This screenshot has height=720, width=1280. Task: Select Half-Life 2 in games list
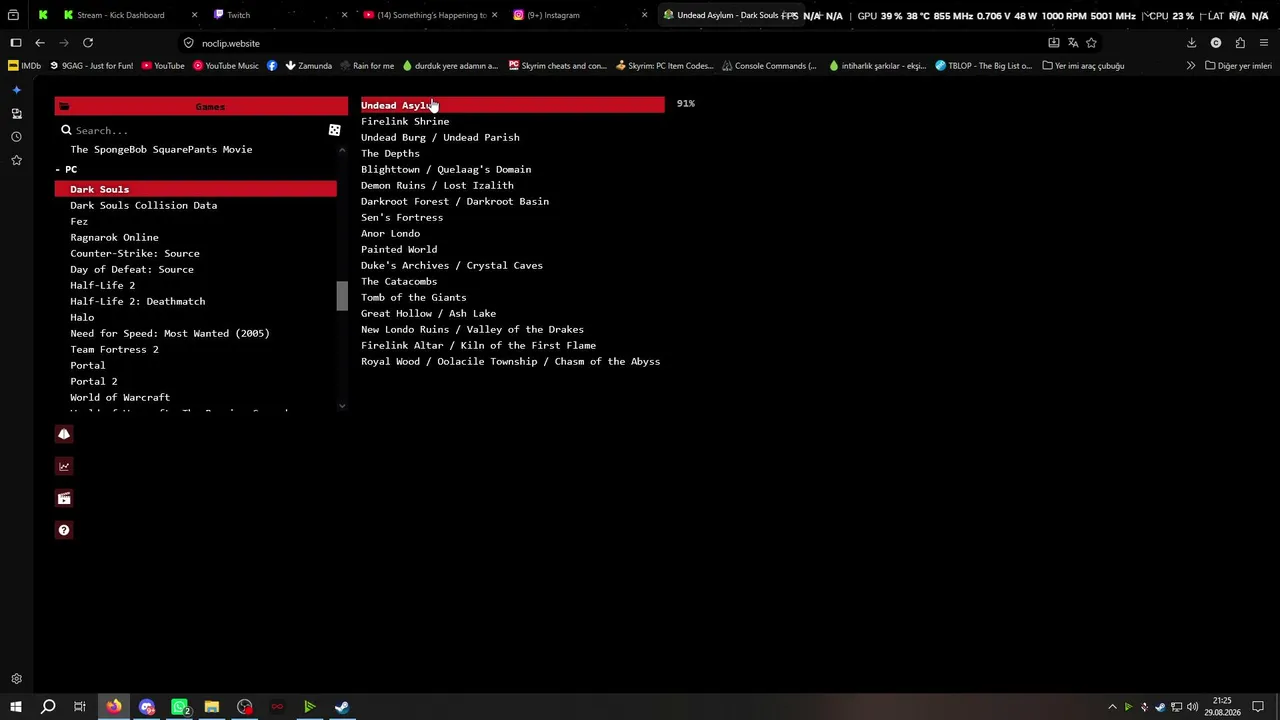(102, 285)
